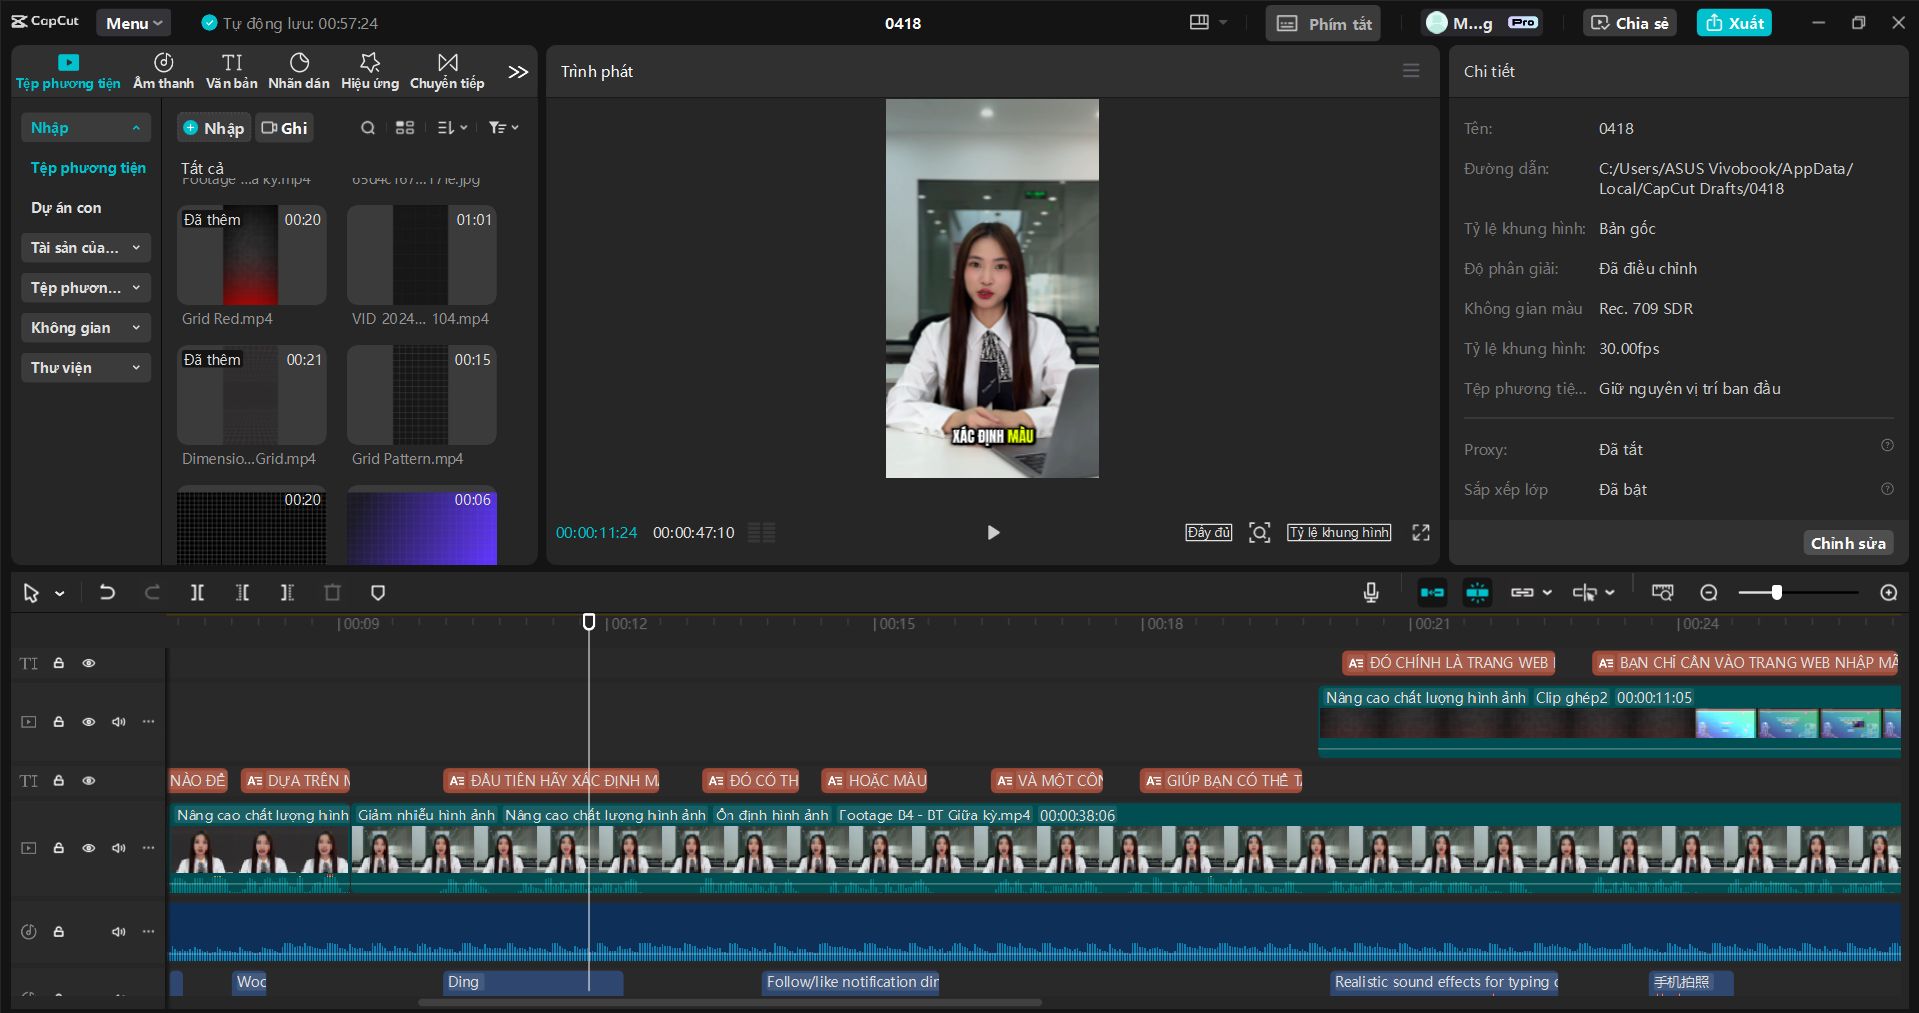Open the Hiệu ứng tab
This screenshot has height=1013, width=1919.
[x=370, y=72]
